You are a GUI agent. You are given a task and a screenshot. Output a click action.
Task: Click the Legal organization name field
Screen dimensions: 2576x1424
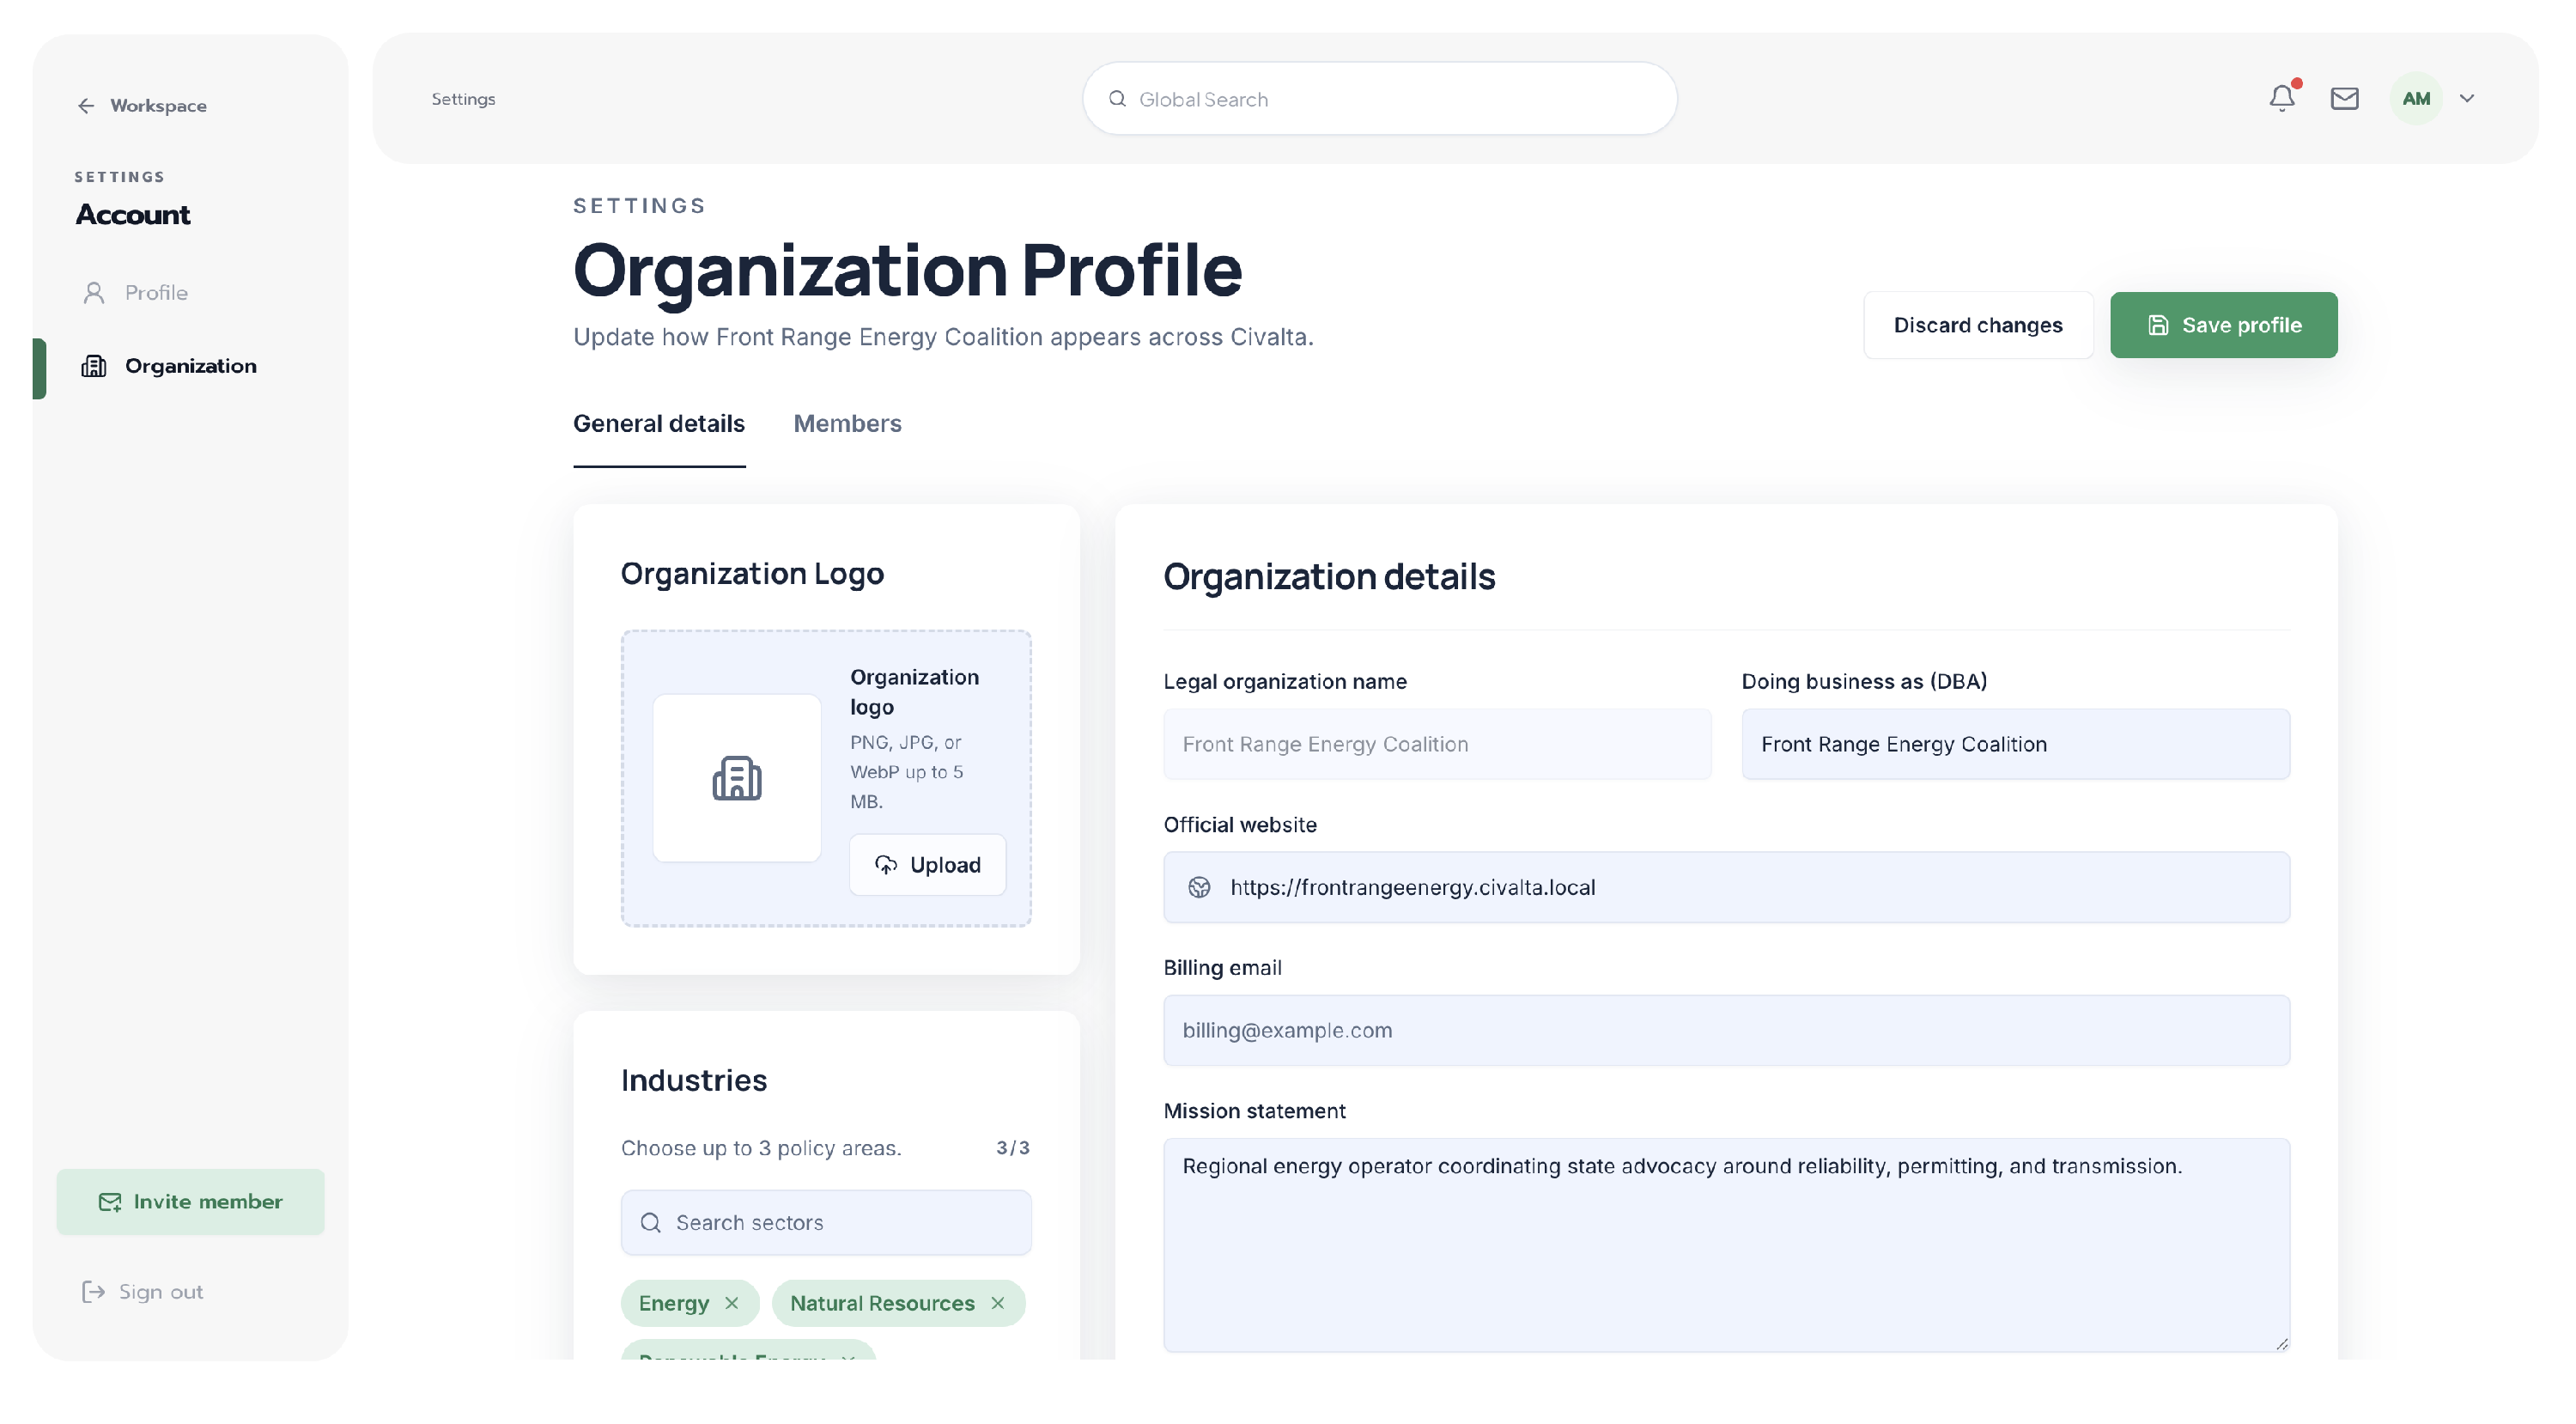pyautogui.click(x=1437, y=744)
